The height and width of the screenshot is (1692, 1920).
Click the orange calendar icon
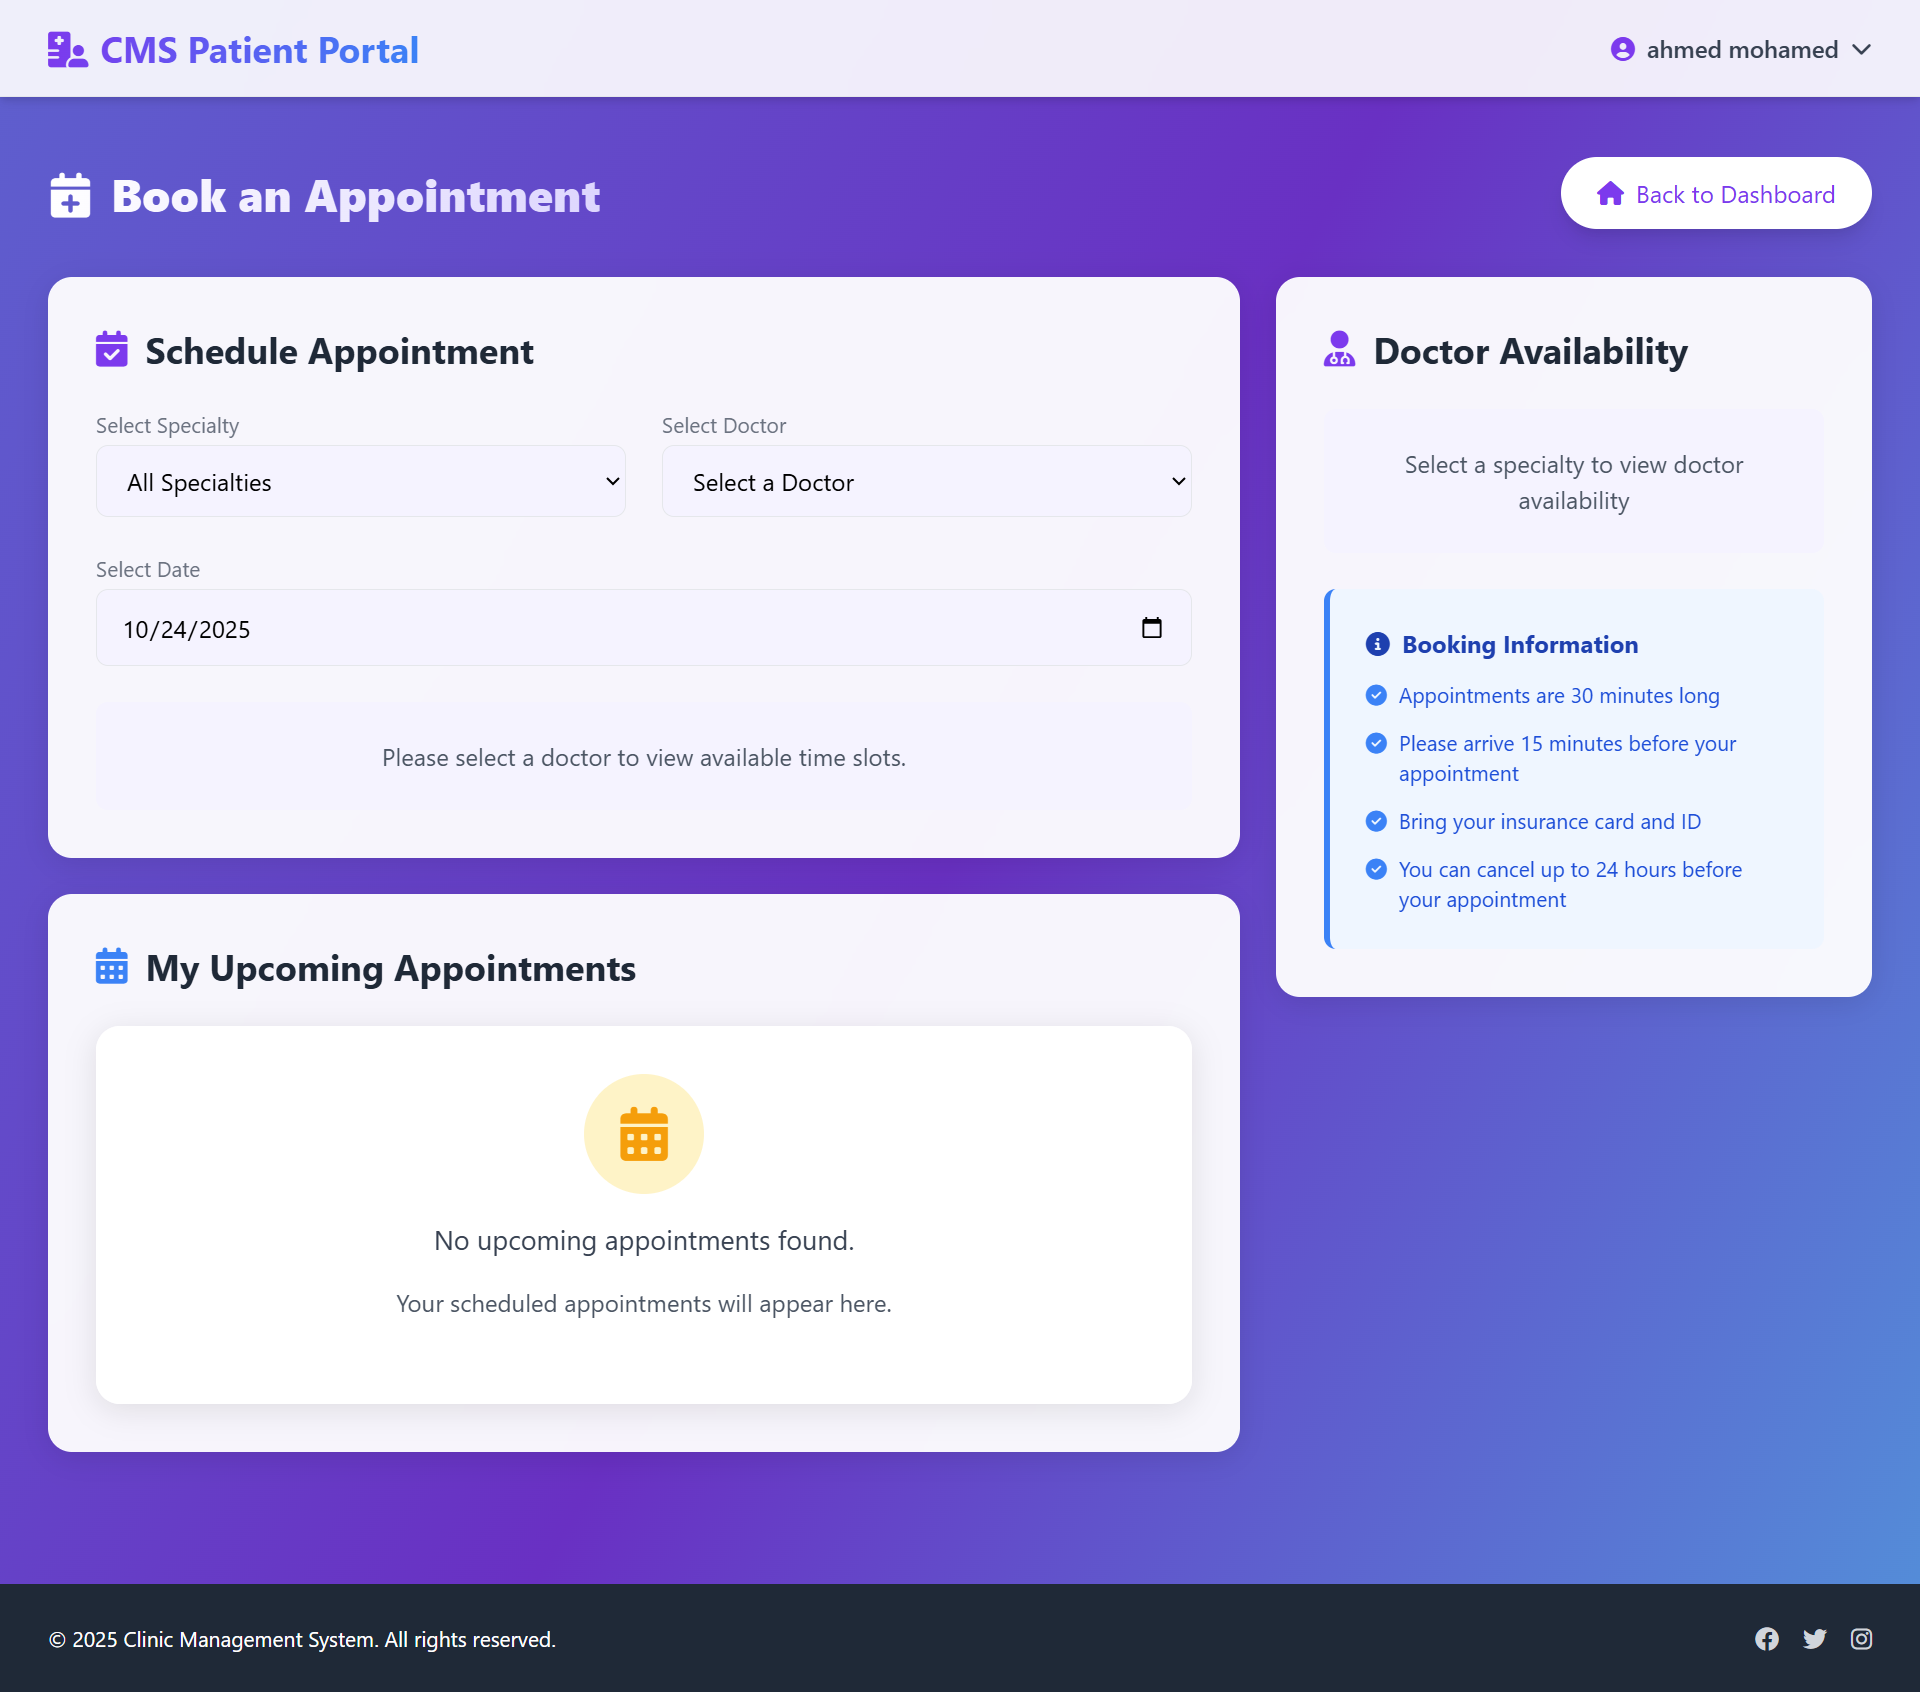[x=643, y=1134]
